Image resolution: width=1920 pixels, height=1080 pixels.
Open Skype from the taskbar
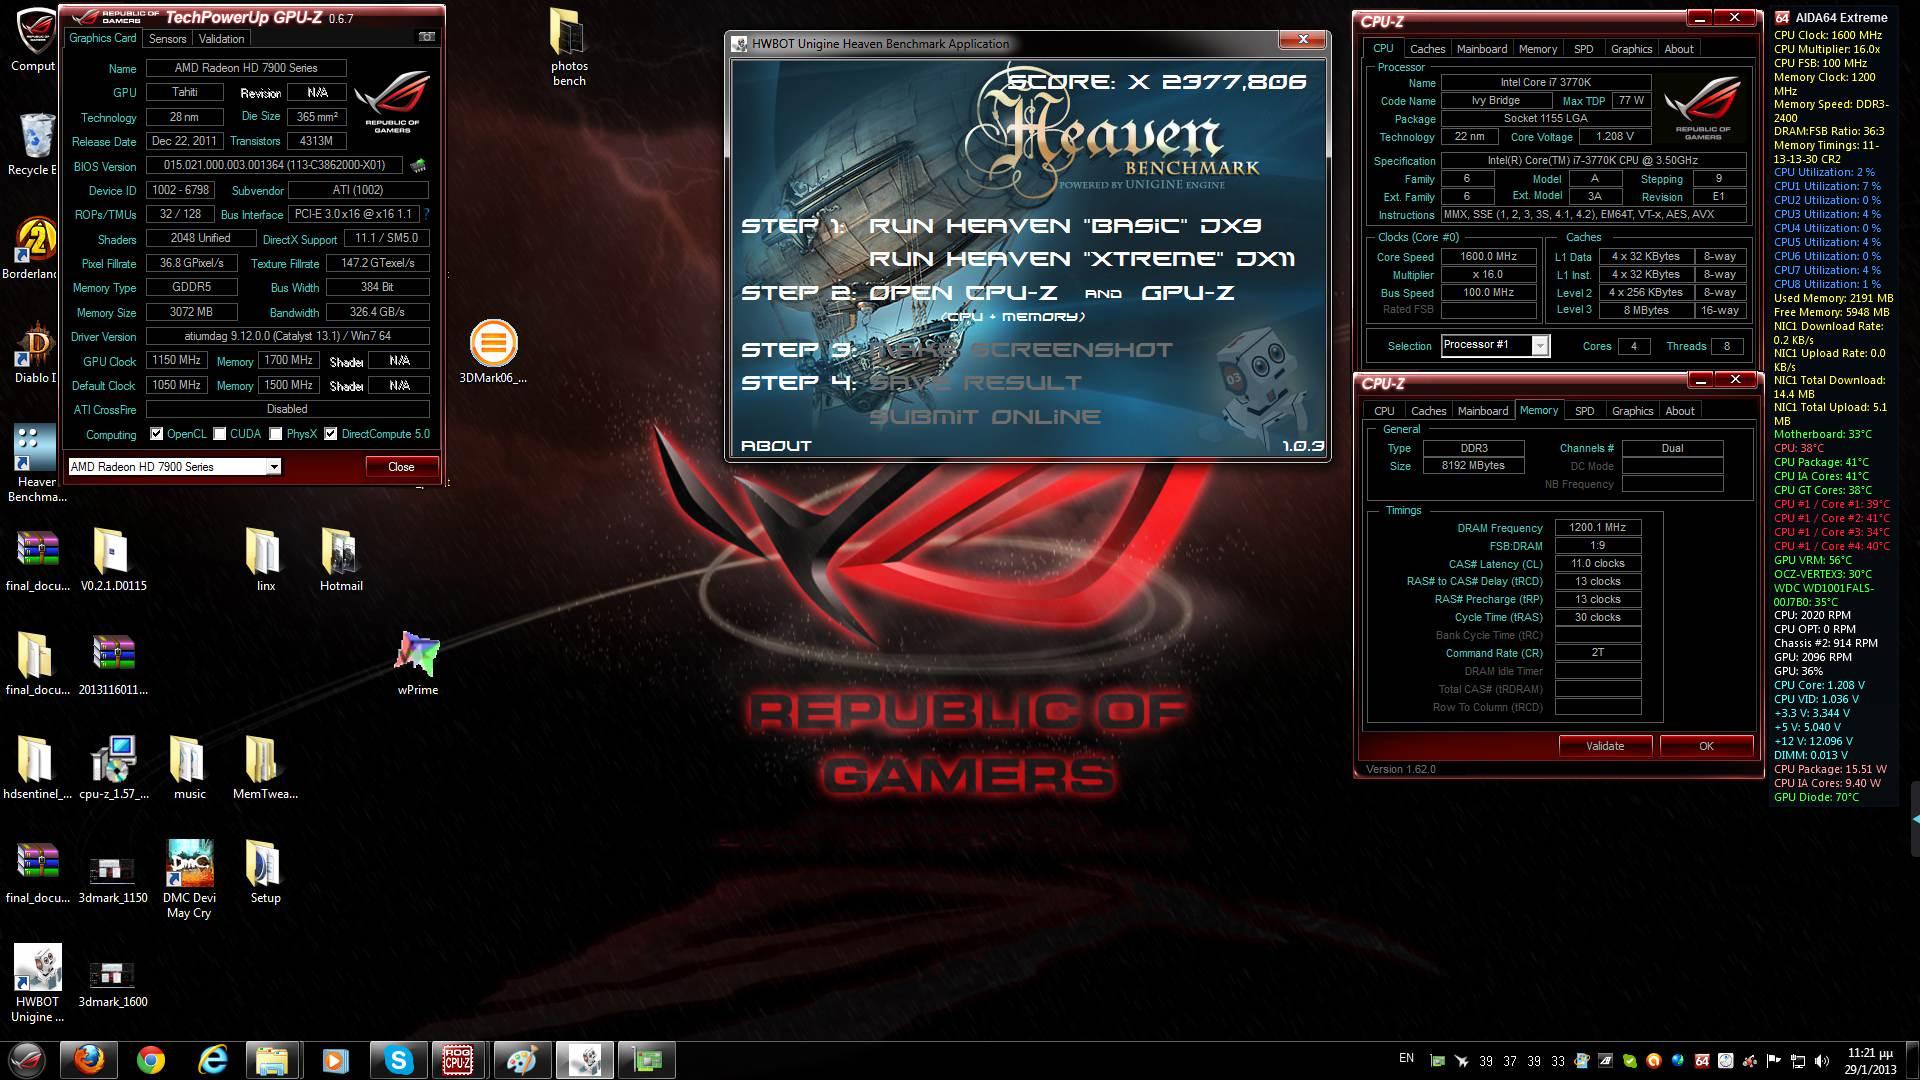pos(398,1059)
